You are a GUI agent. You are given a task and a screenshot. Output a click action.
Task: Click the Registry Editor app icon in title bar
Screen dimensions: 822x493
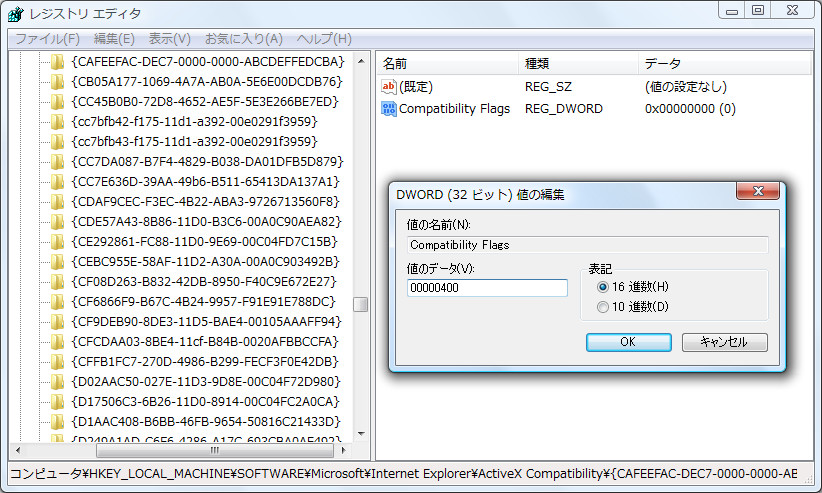pos(16,14)
